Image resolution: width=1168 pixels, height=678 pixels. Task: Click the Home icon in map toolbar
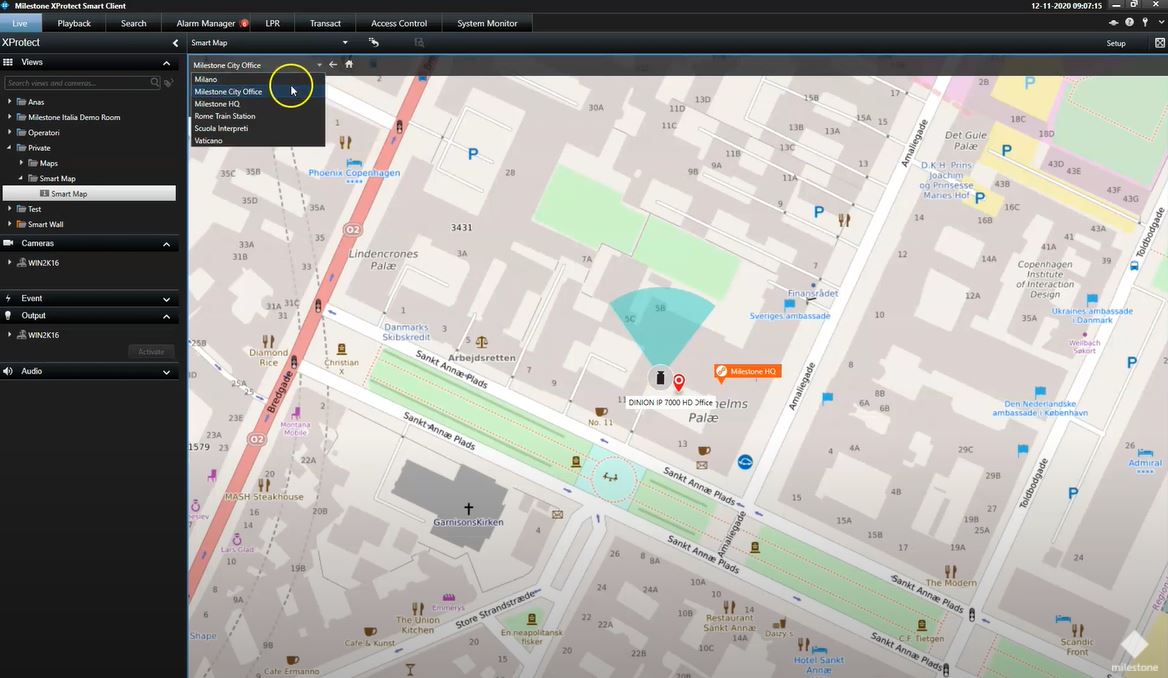349,64
